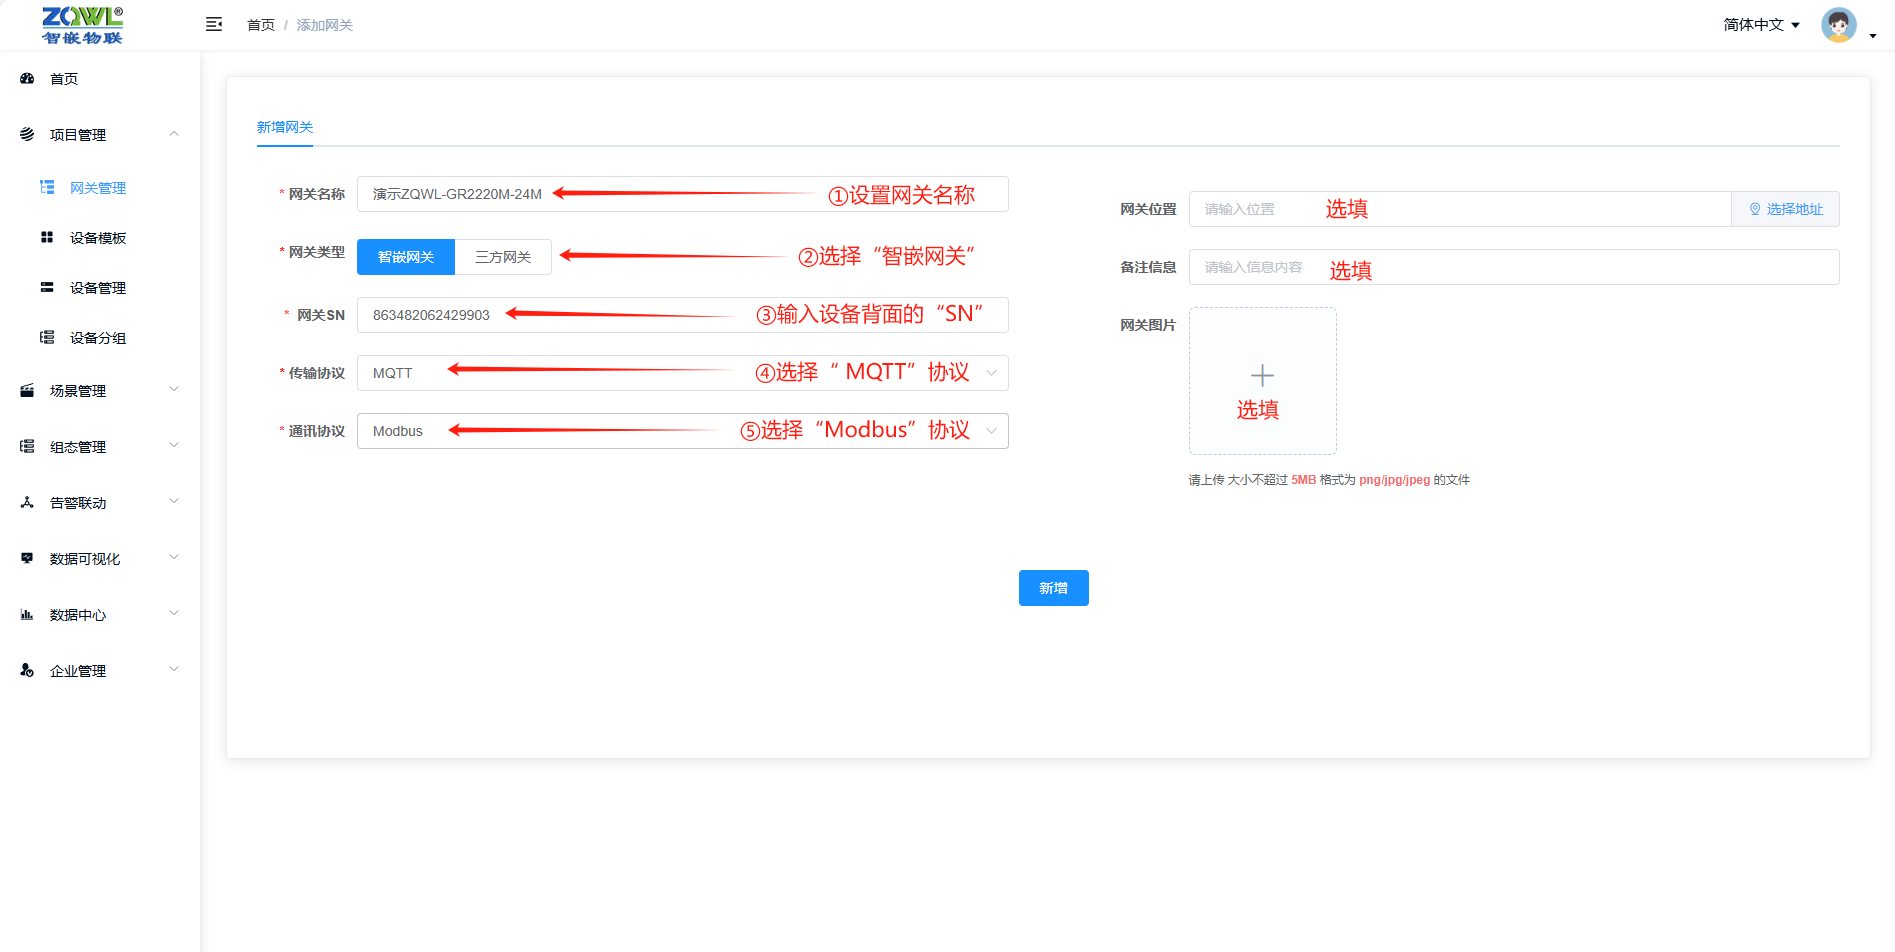Open 网关管理 submenu item
The image size is (1895, 952).
[x=100, y=188]
